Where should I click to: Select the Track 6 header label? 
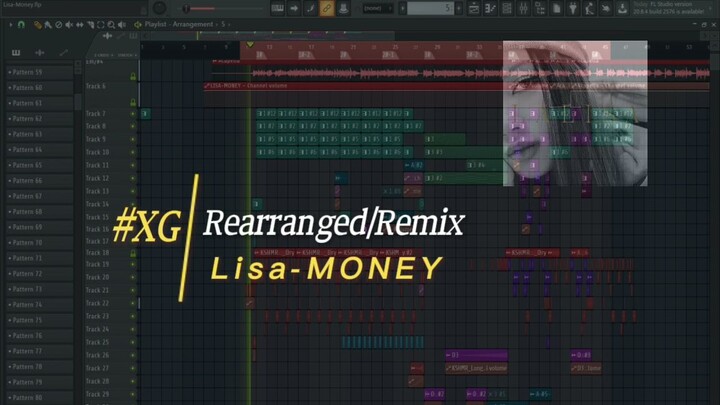point(96,86)
